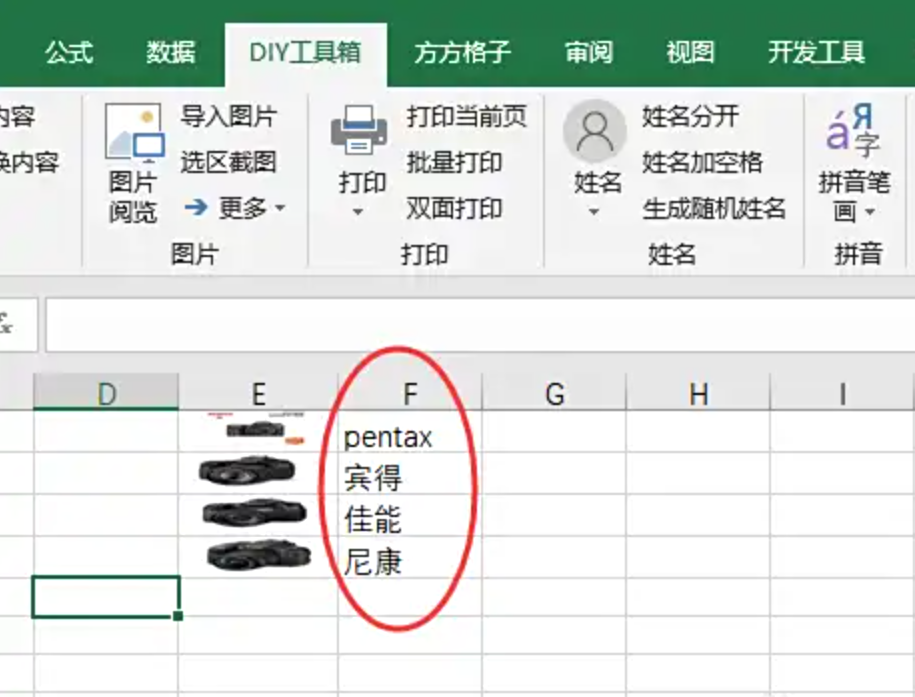
Task: Click 批量打印 in the print group
Action: (x=454, y=162)
